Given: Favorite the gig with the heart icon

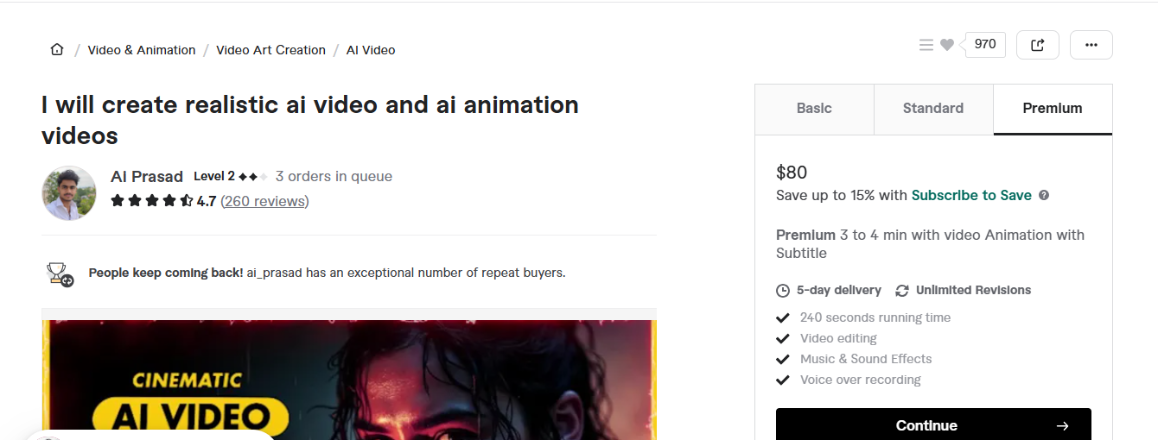Looking at the screenshot, I should click(947, 45).
